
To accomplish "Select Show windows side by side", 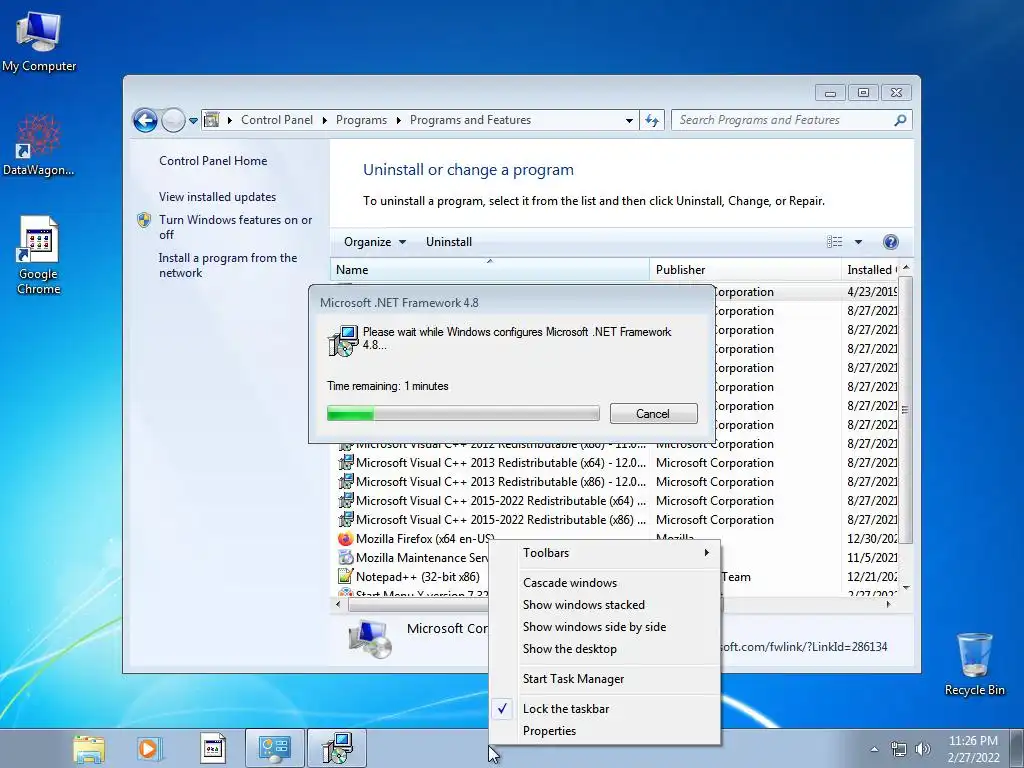I will pos(605,627).
